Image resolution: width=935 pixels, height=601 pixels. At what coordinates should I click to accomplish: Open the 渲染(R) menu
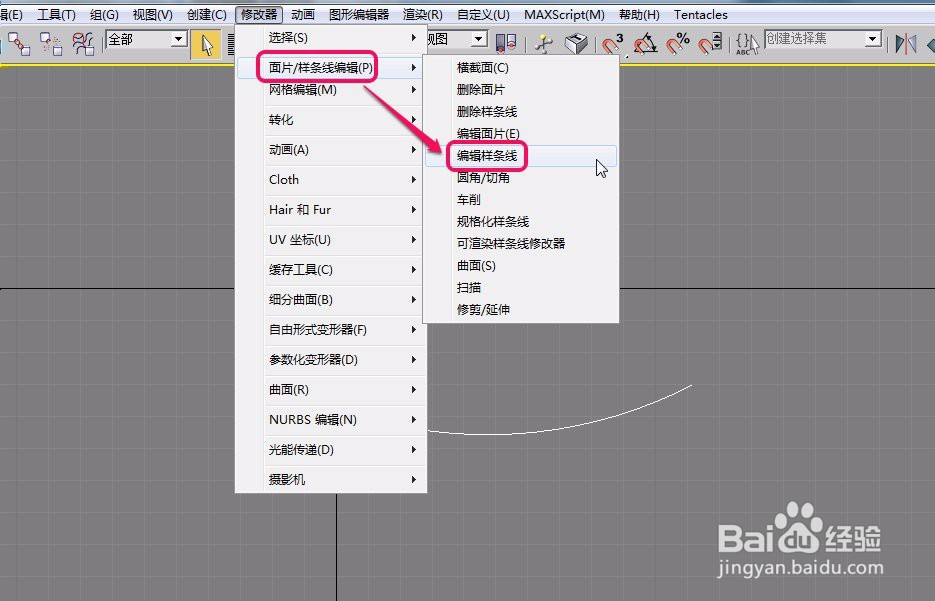pyautogui.click(x=423, y=15)
